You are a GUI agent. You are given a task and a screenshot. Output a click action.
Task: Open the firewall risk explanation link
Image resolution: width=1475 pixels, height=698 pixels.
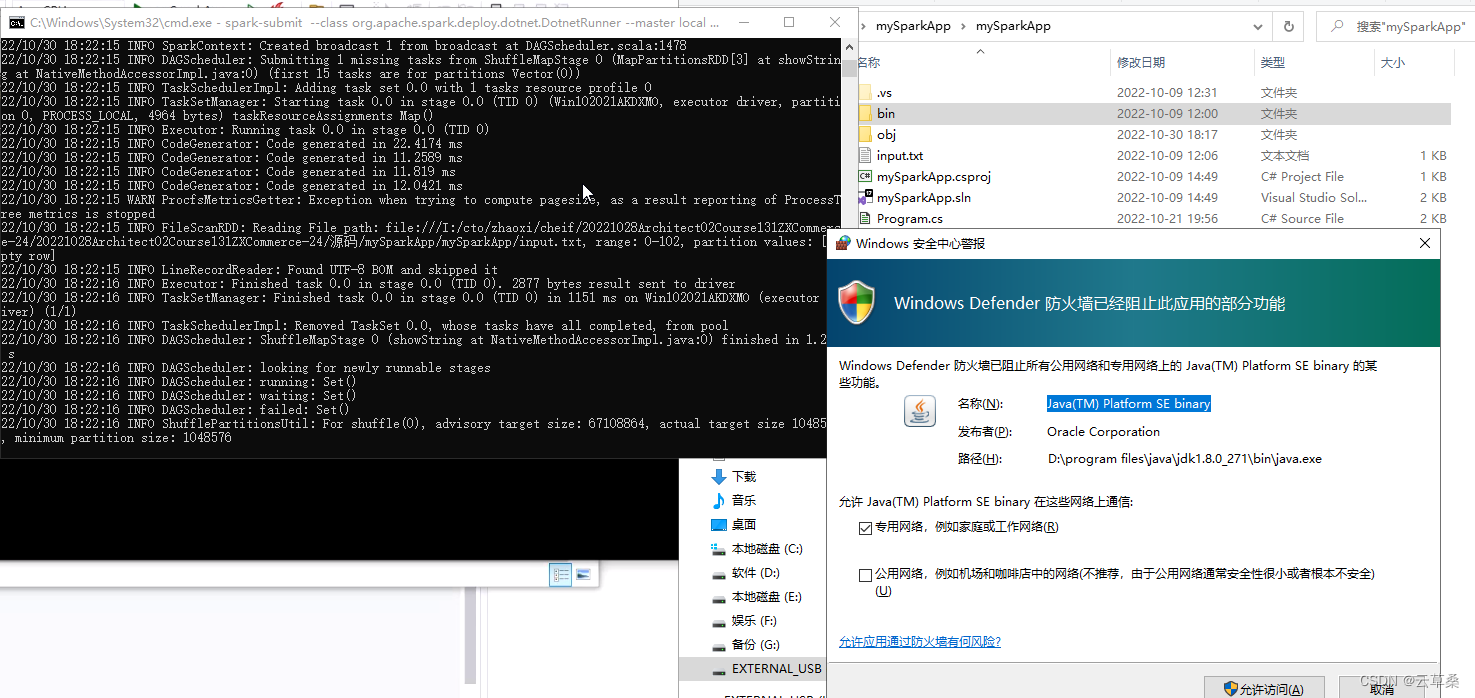coord(919,641)
